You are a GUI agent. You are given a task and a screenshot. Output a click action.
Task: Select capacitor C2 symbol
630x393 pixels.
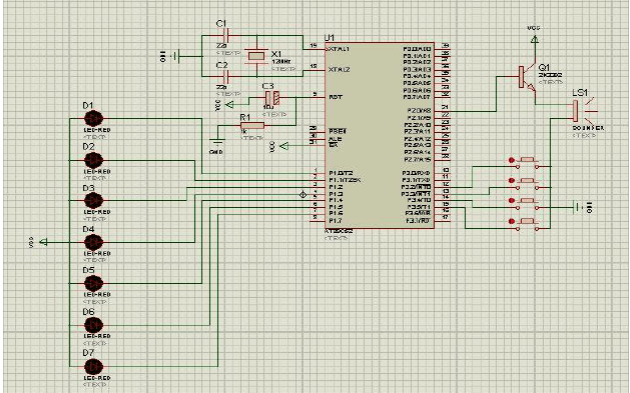[x=225, y=76]
